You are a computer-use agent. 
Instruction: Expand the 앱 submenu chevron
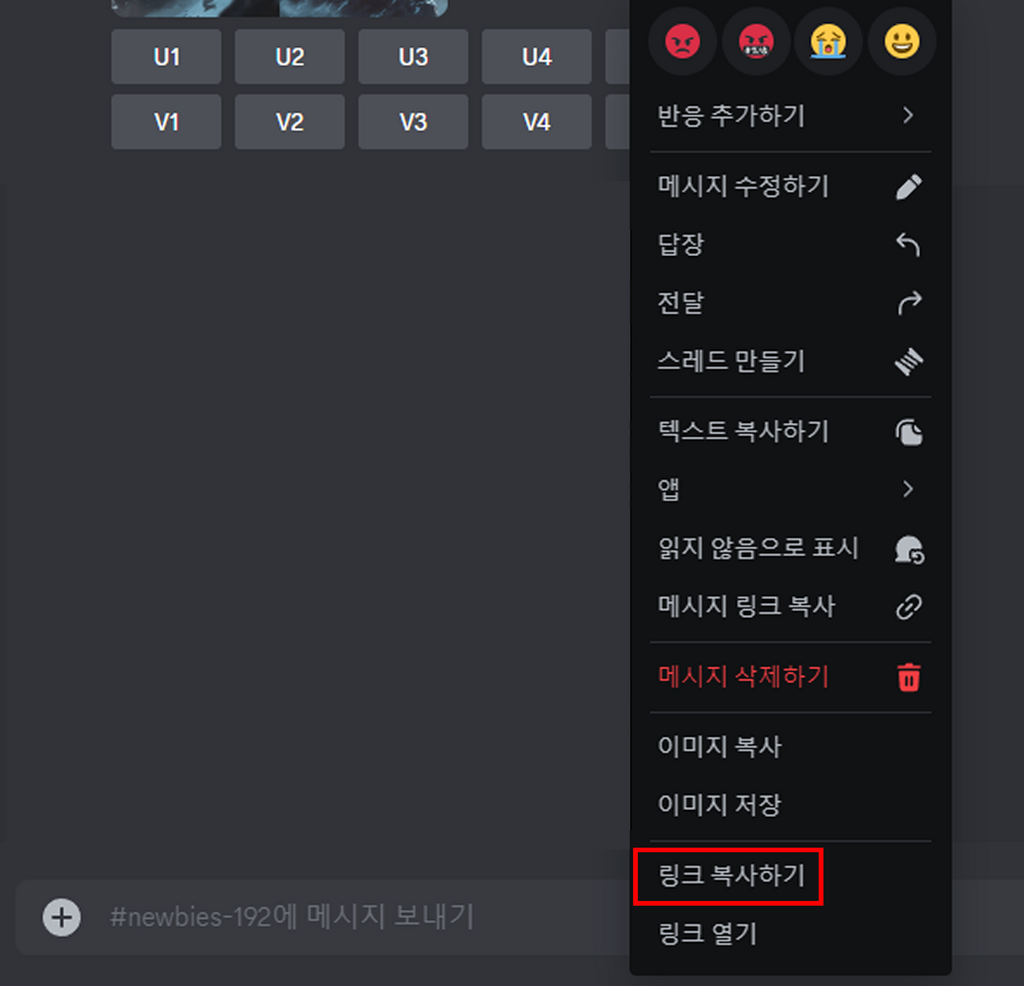908,489
